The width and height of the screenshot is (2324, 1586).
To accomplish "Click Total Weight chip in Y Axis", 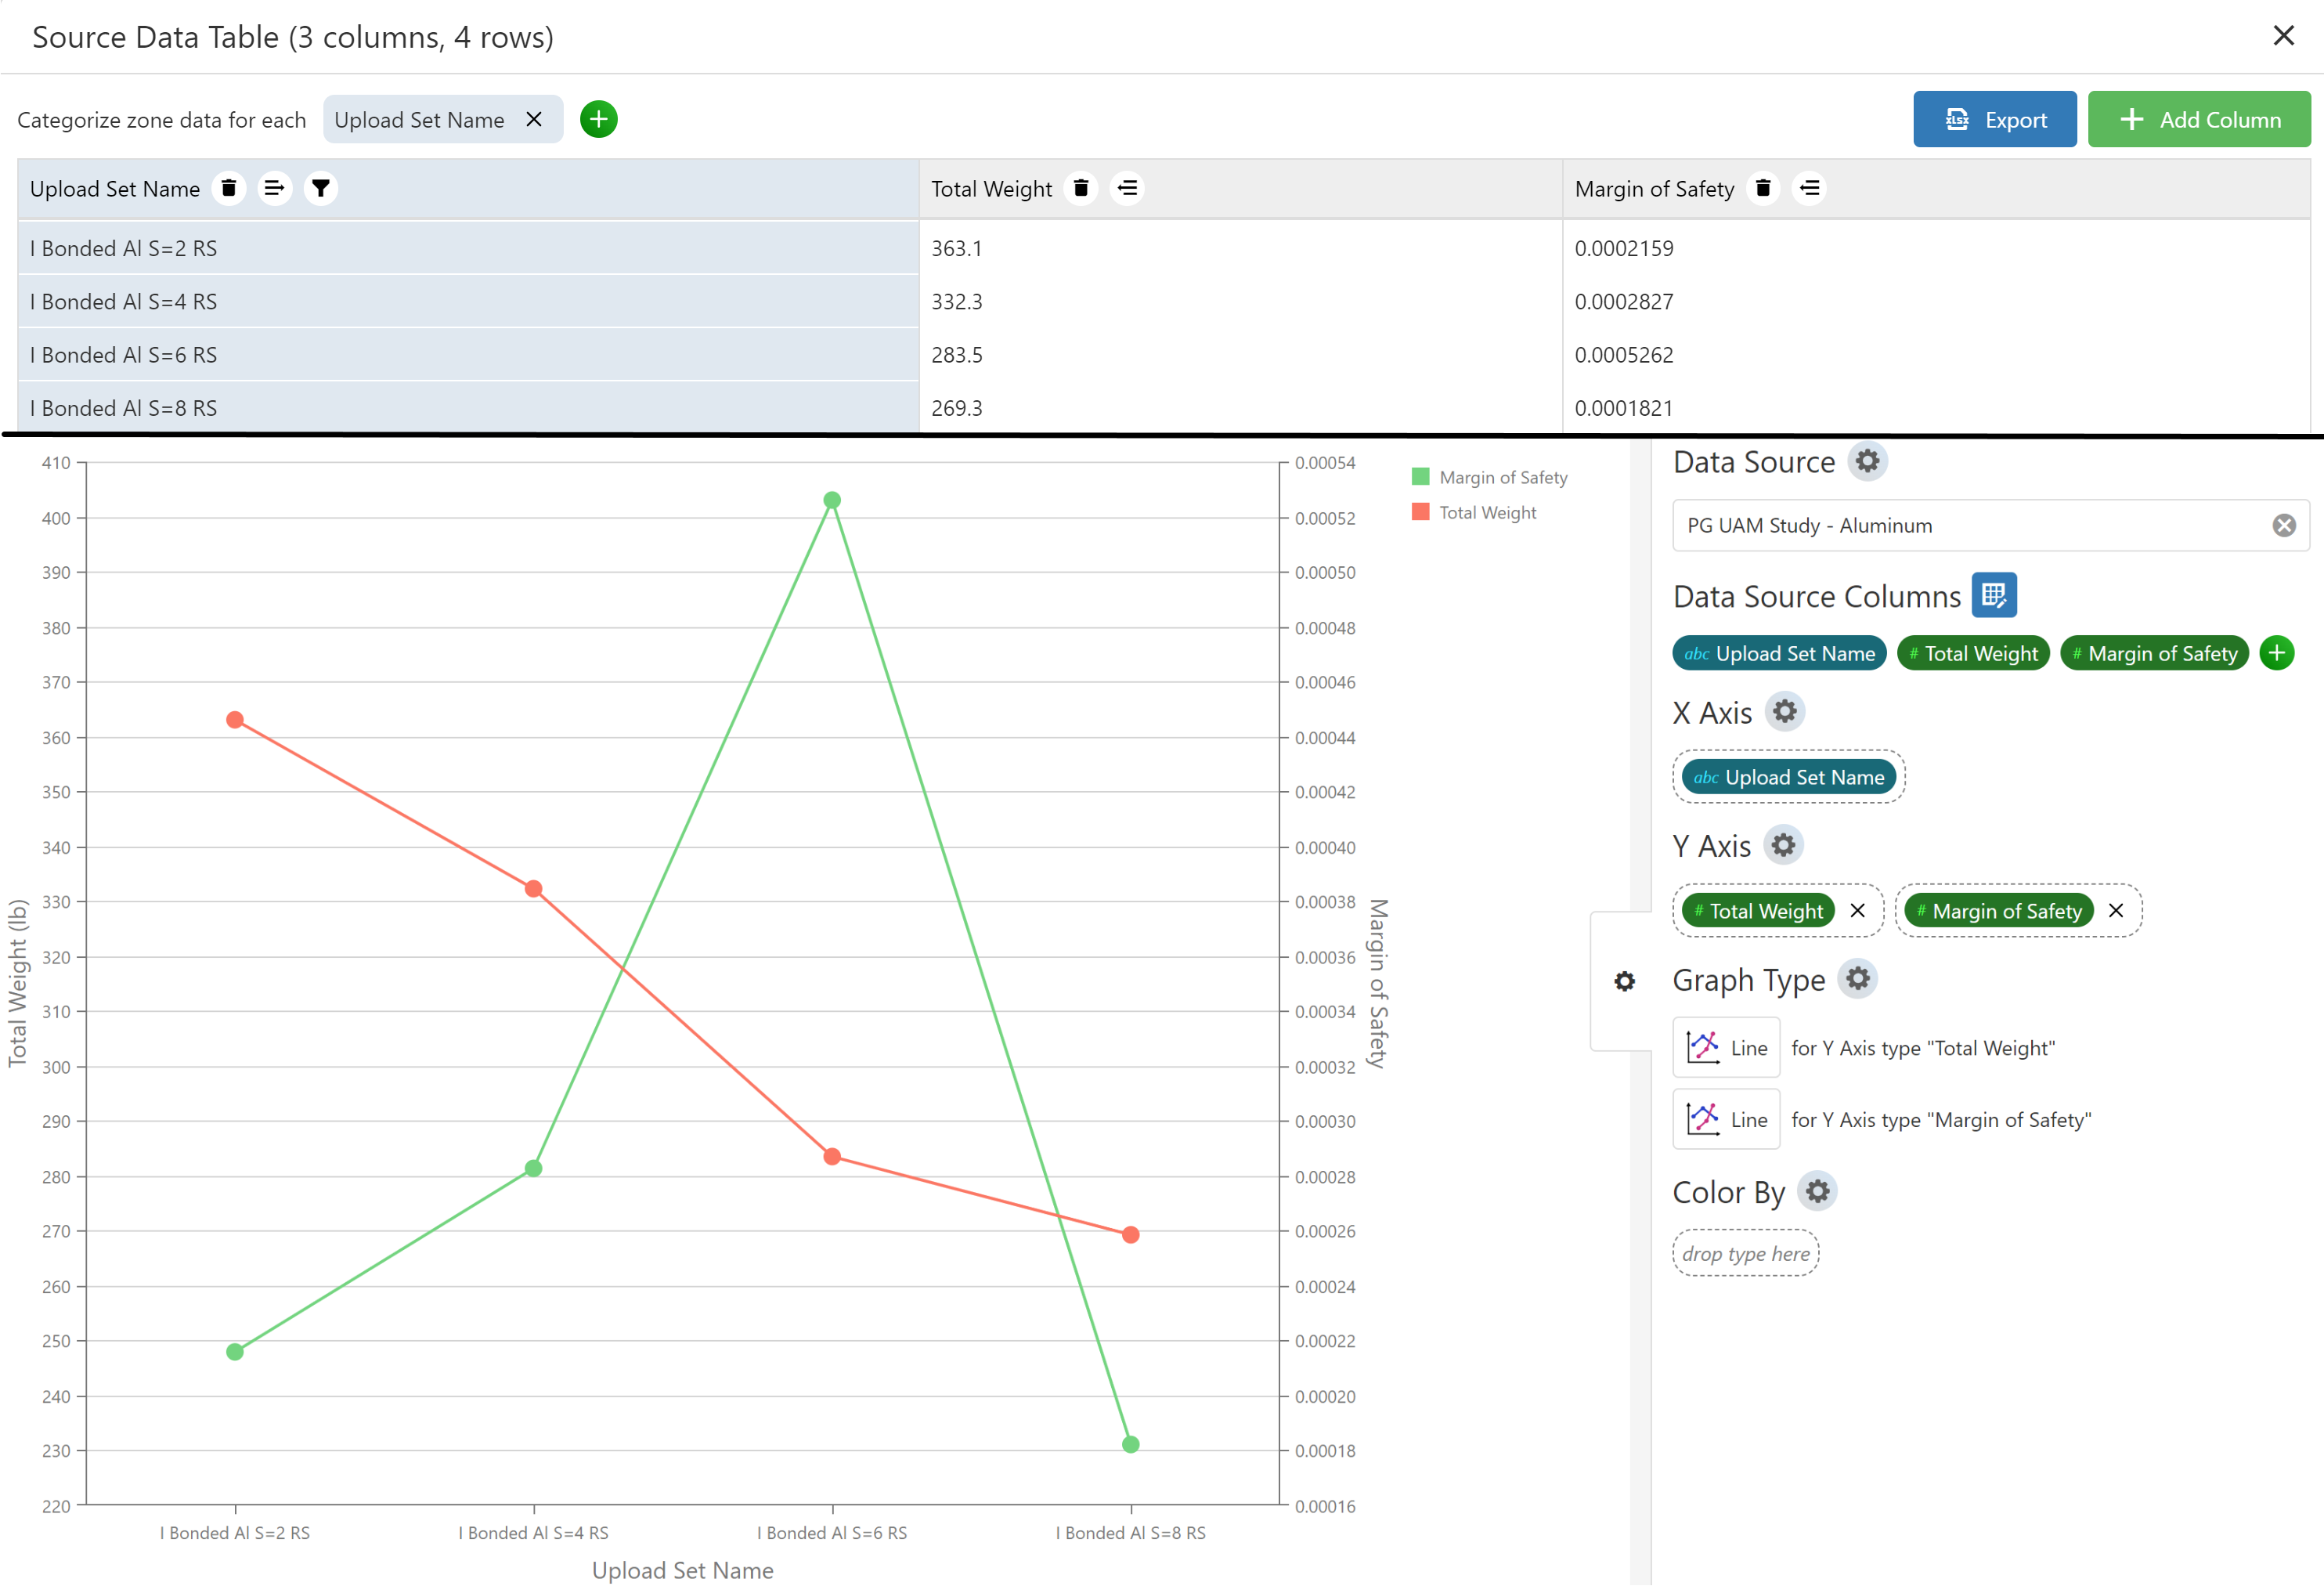I will (1758, 910).
